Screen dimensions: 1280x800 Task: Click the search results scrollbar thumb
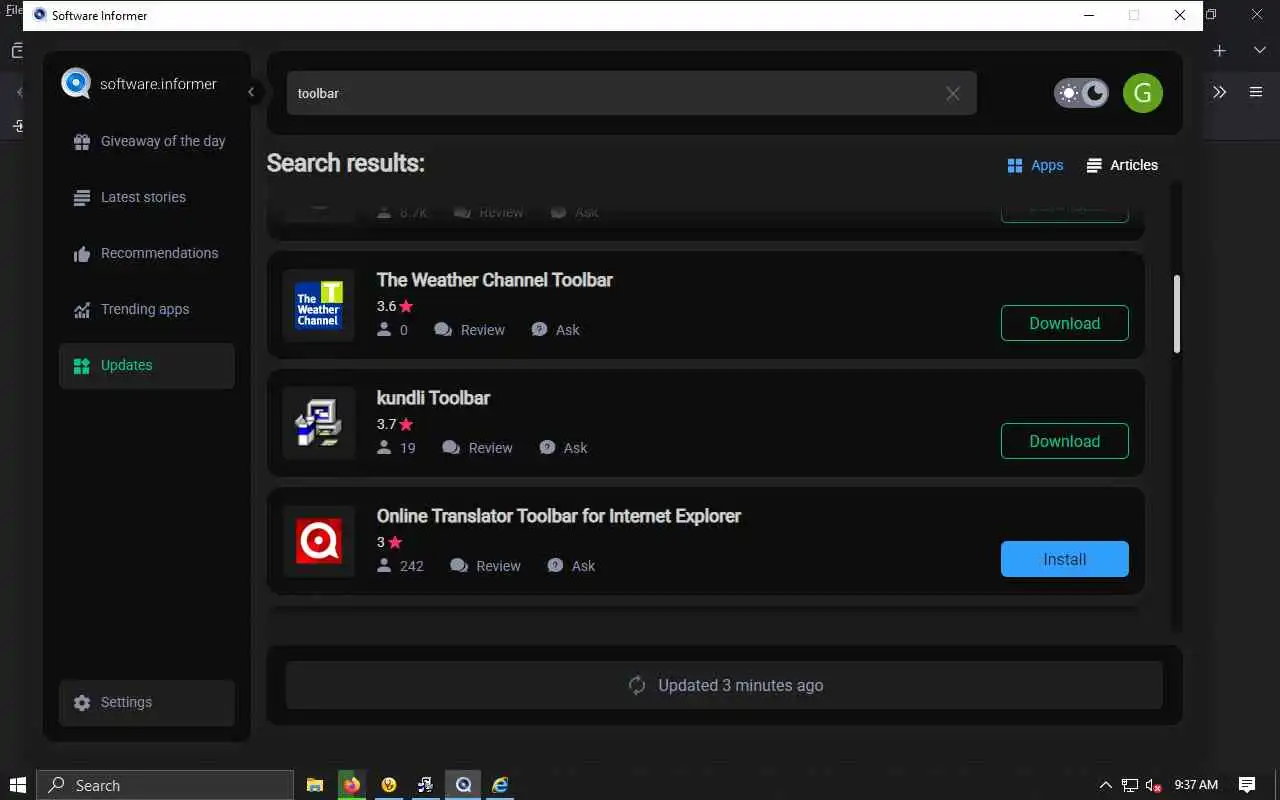[1177, 314]
